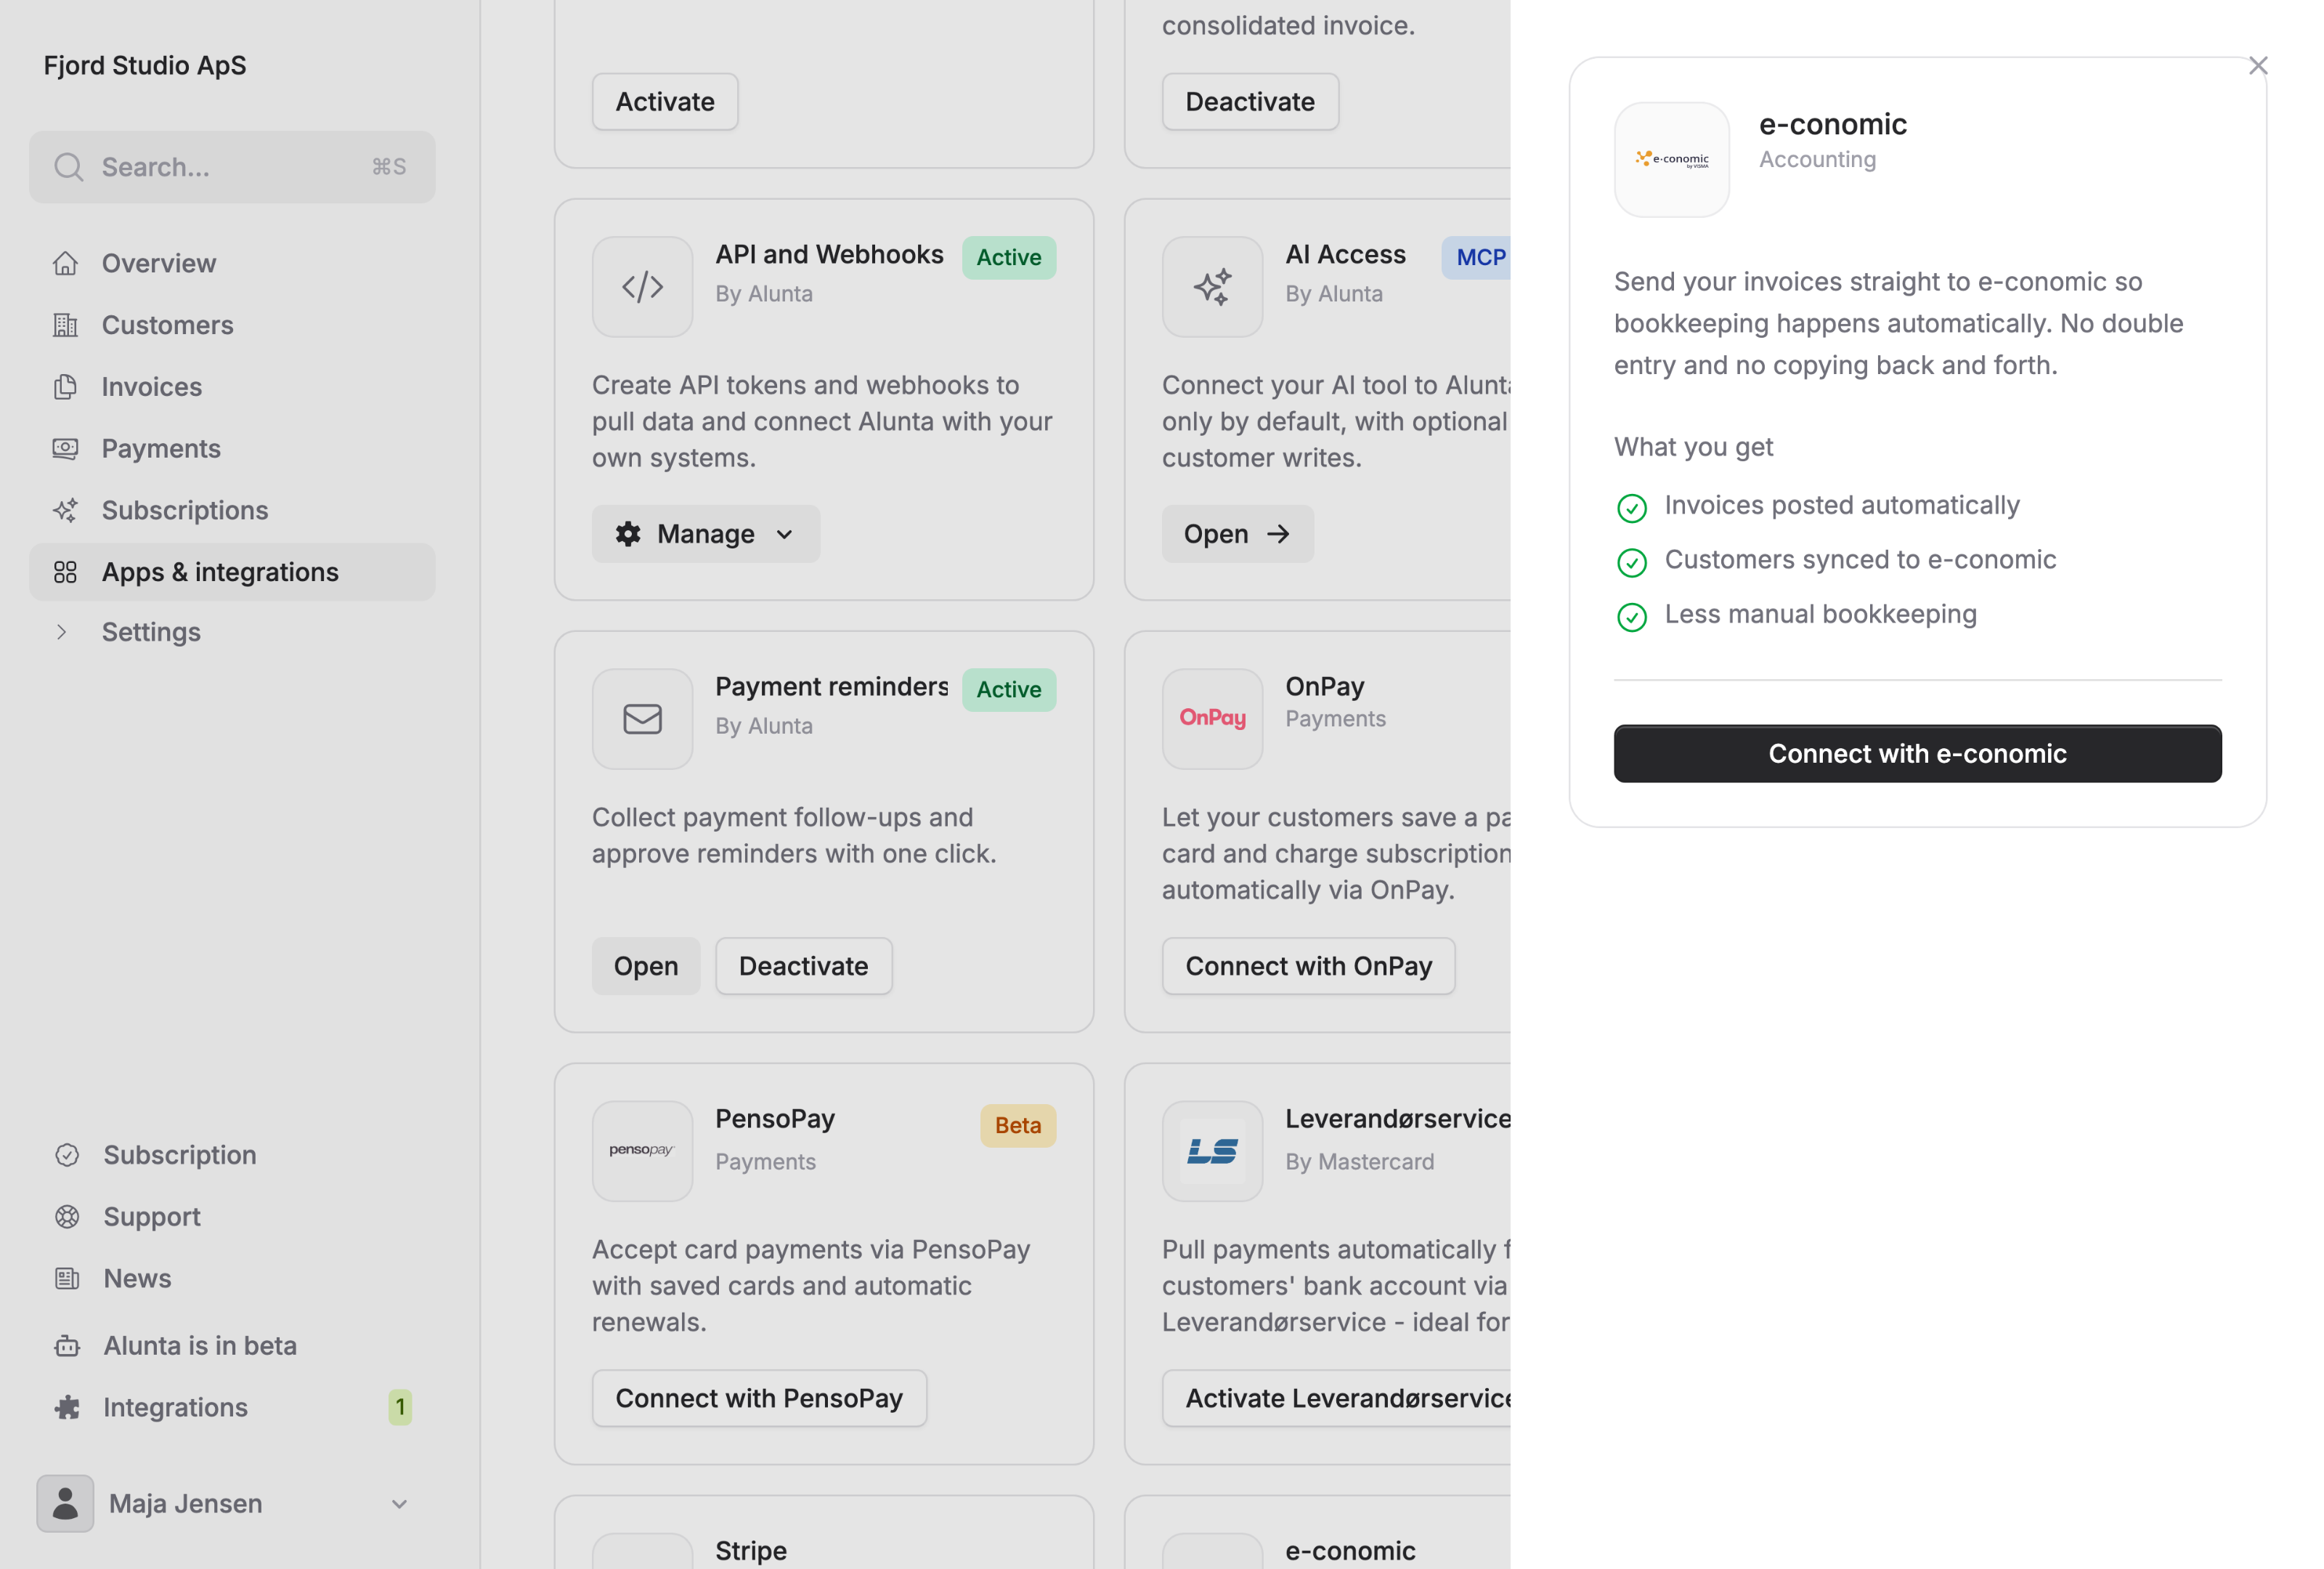The image size is (2324, 1569).
Task: Focus the Search input field
Action: pos(232,167)
